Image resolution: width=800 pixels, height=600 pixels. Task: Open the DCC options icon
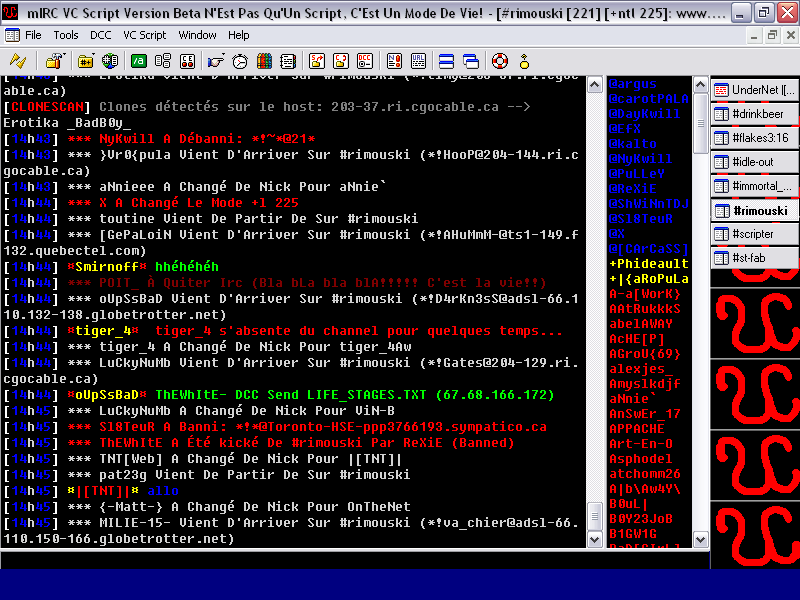pos(365,61)
